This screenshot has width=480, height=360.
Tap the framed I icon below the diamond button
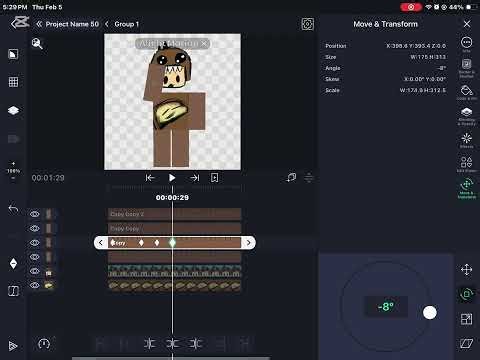pyautogui.click(x=13, y=291)
